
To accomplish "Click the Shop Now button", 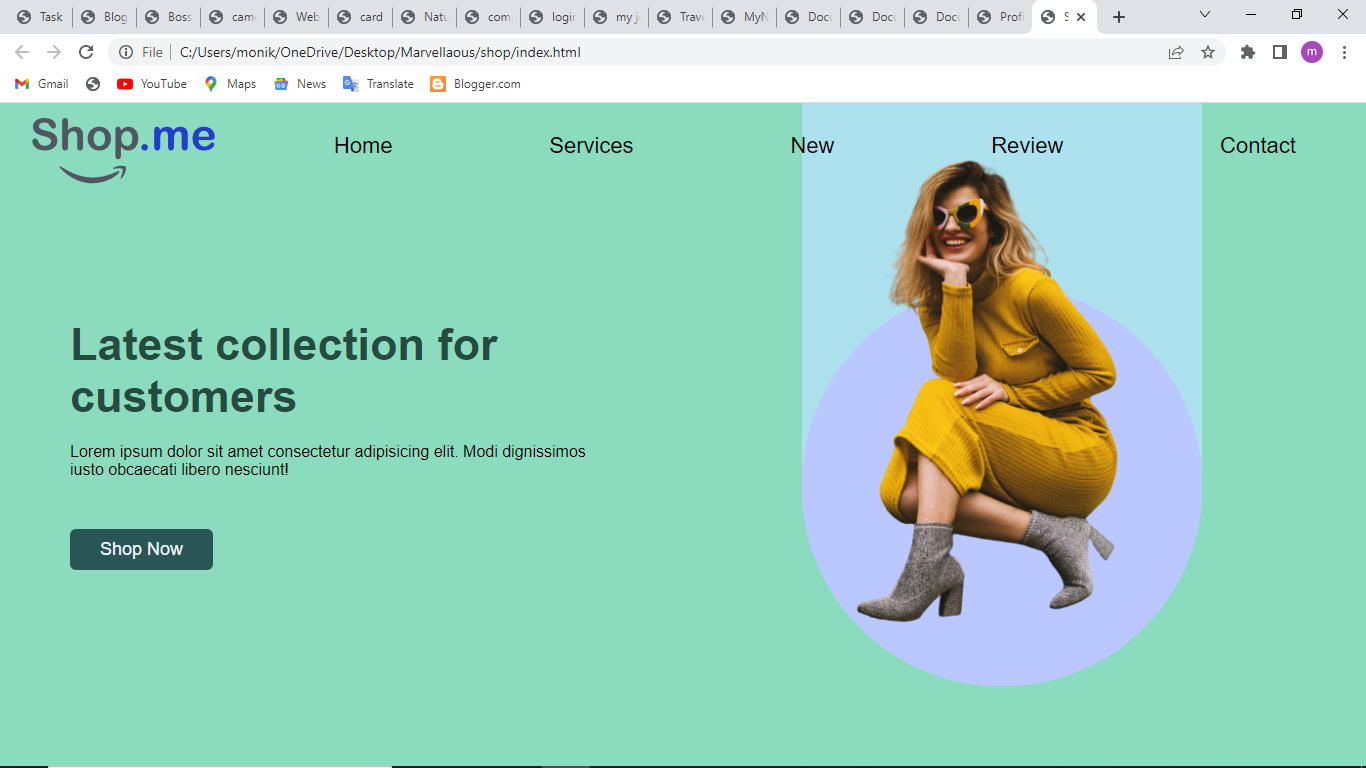I will pos(141,549).
